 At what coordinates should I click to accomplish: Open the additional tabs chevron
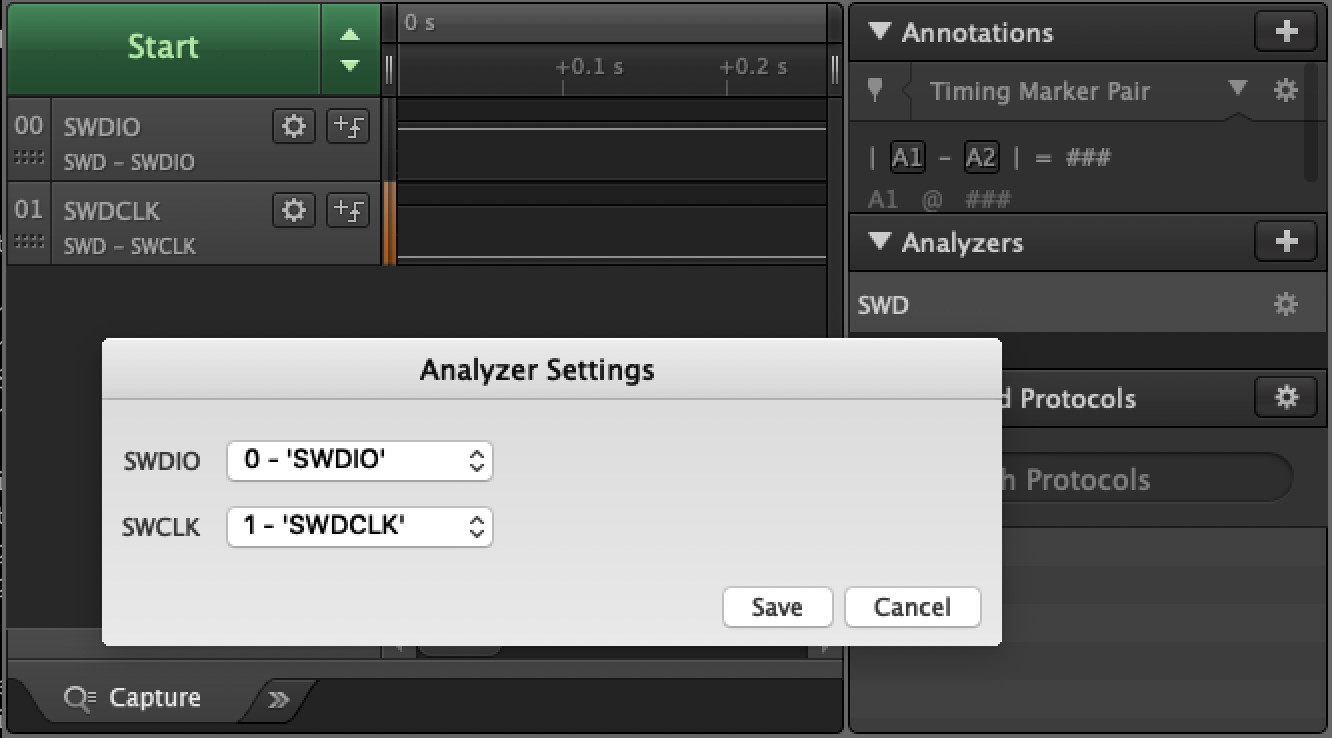pyautogui.click(x=279, y=699)
